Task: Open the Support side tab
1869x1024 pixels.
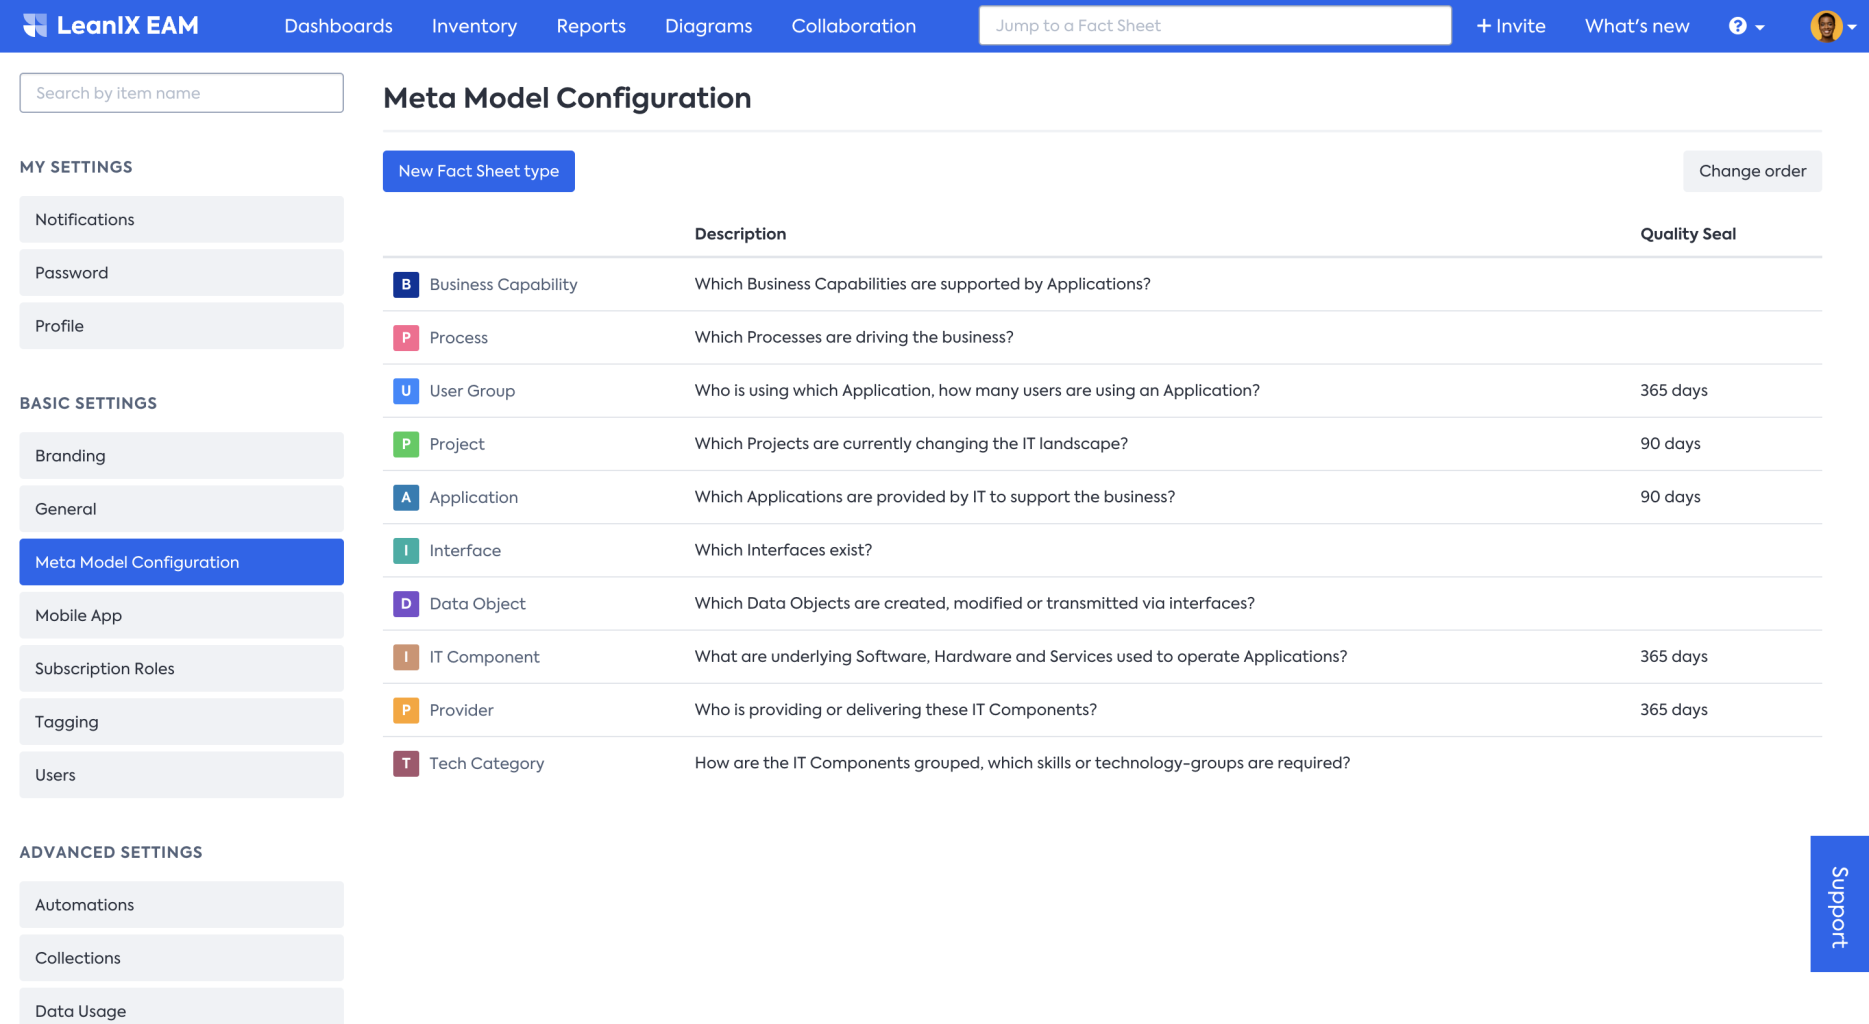Action: 1839,904
